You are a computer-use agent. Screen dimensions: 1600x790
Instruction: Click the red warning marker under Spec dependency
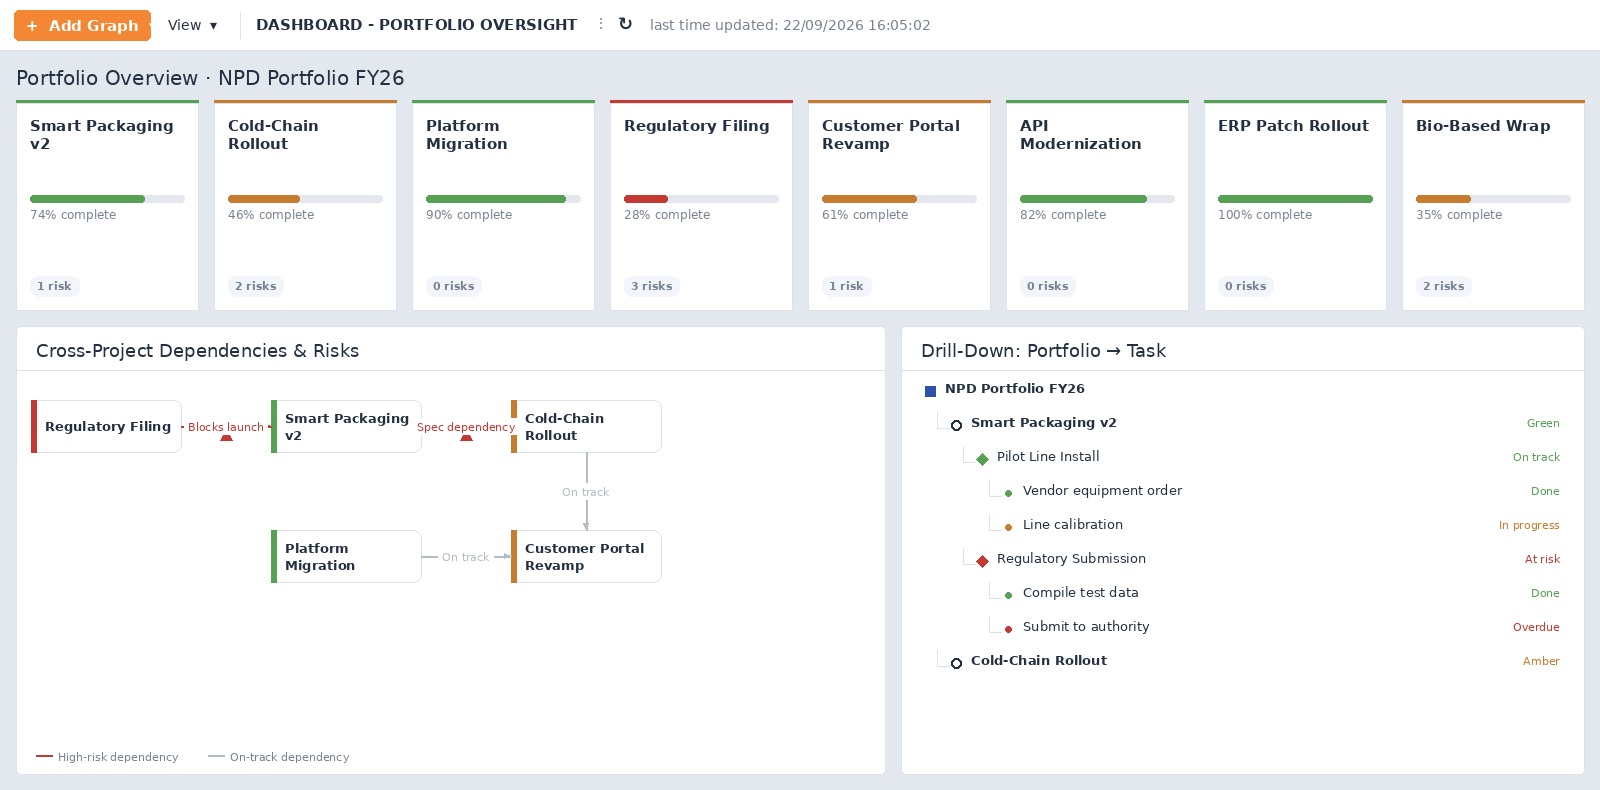click(466, 437)
